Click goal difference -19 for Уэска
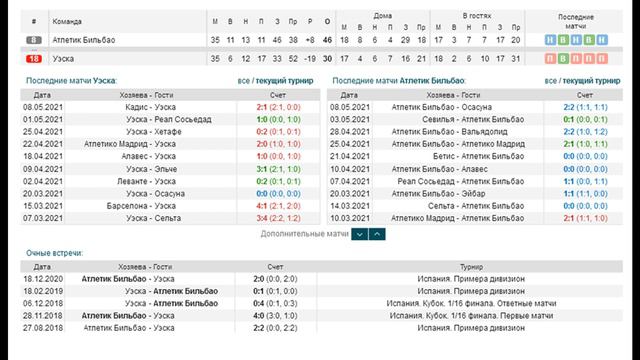The image size is (640, 360). point(310,59)
